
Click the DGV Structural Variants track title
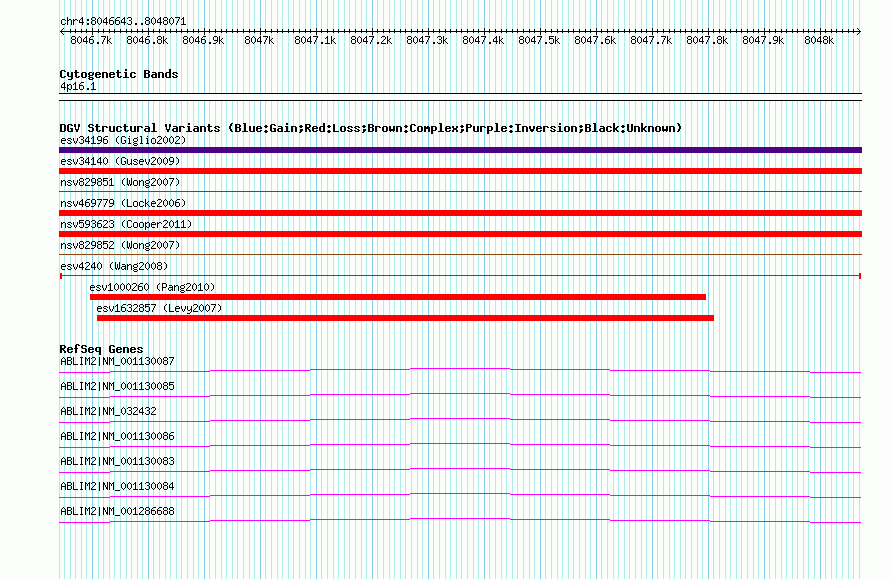pyautogui.click(x=370, y=128)
